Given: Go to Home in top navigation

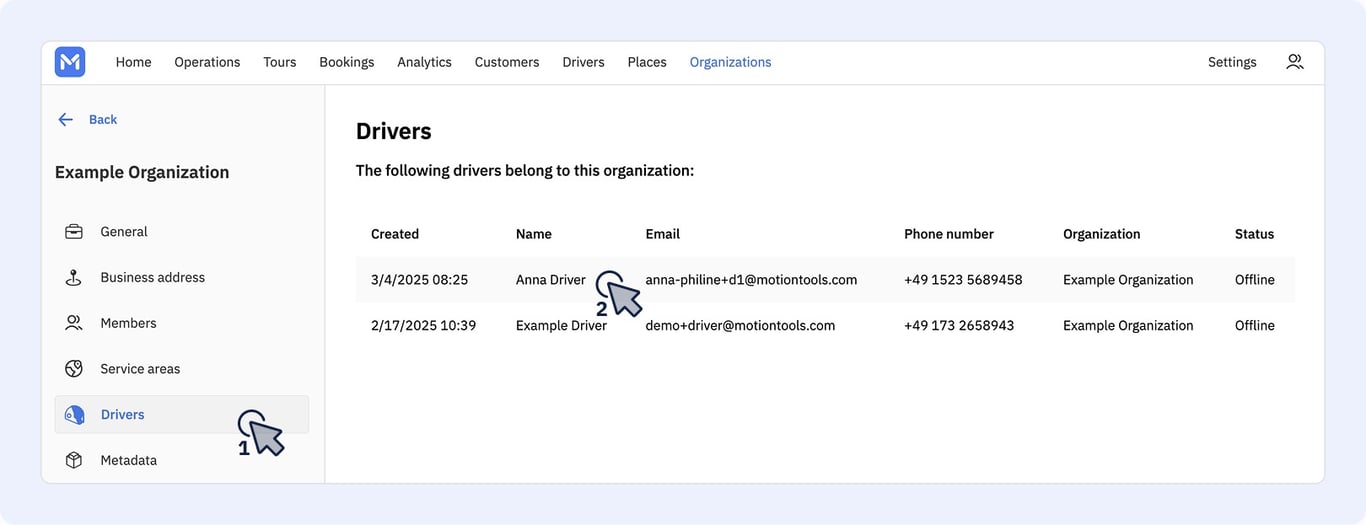Looking at the screenshot, I should (133, 62).
